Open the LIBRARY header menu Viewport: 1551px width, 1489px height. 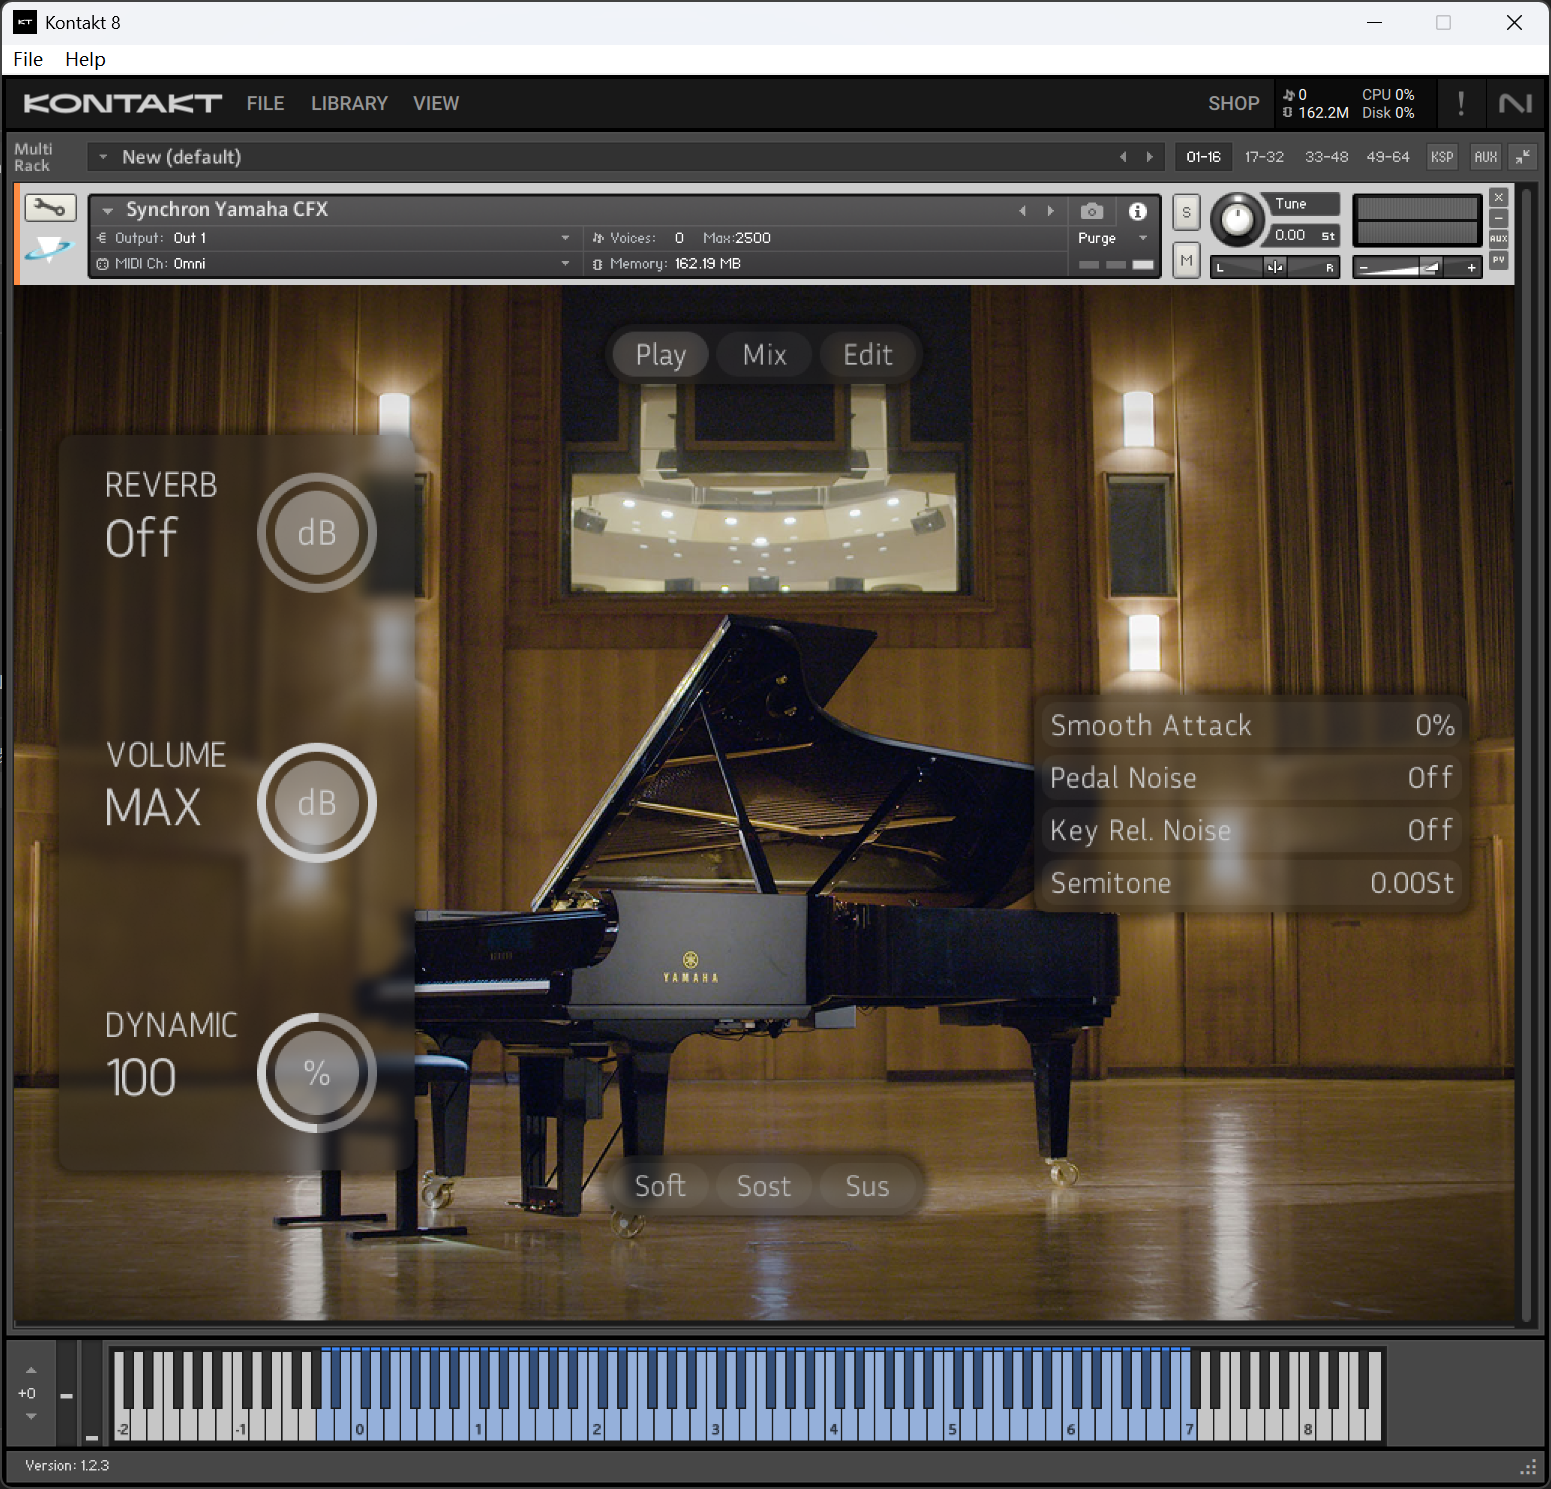(x=349, y=103)
